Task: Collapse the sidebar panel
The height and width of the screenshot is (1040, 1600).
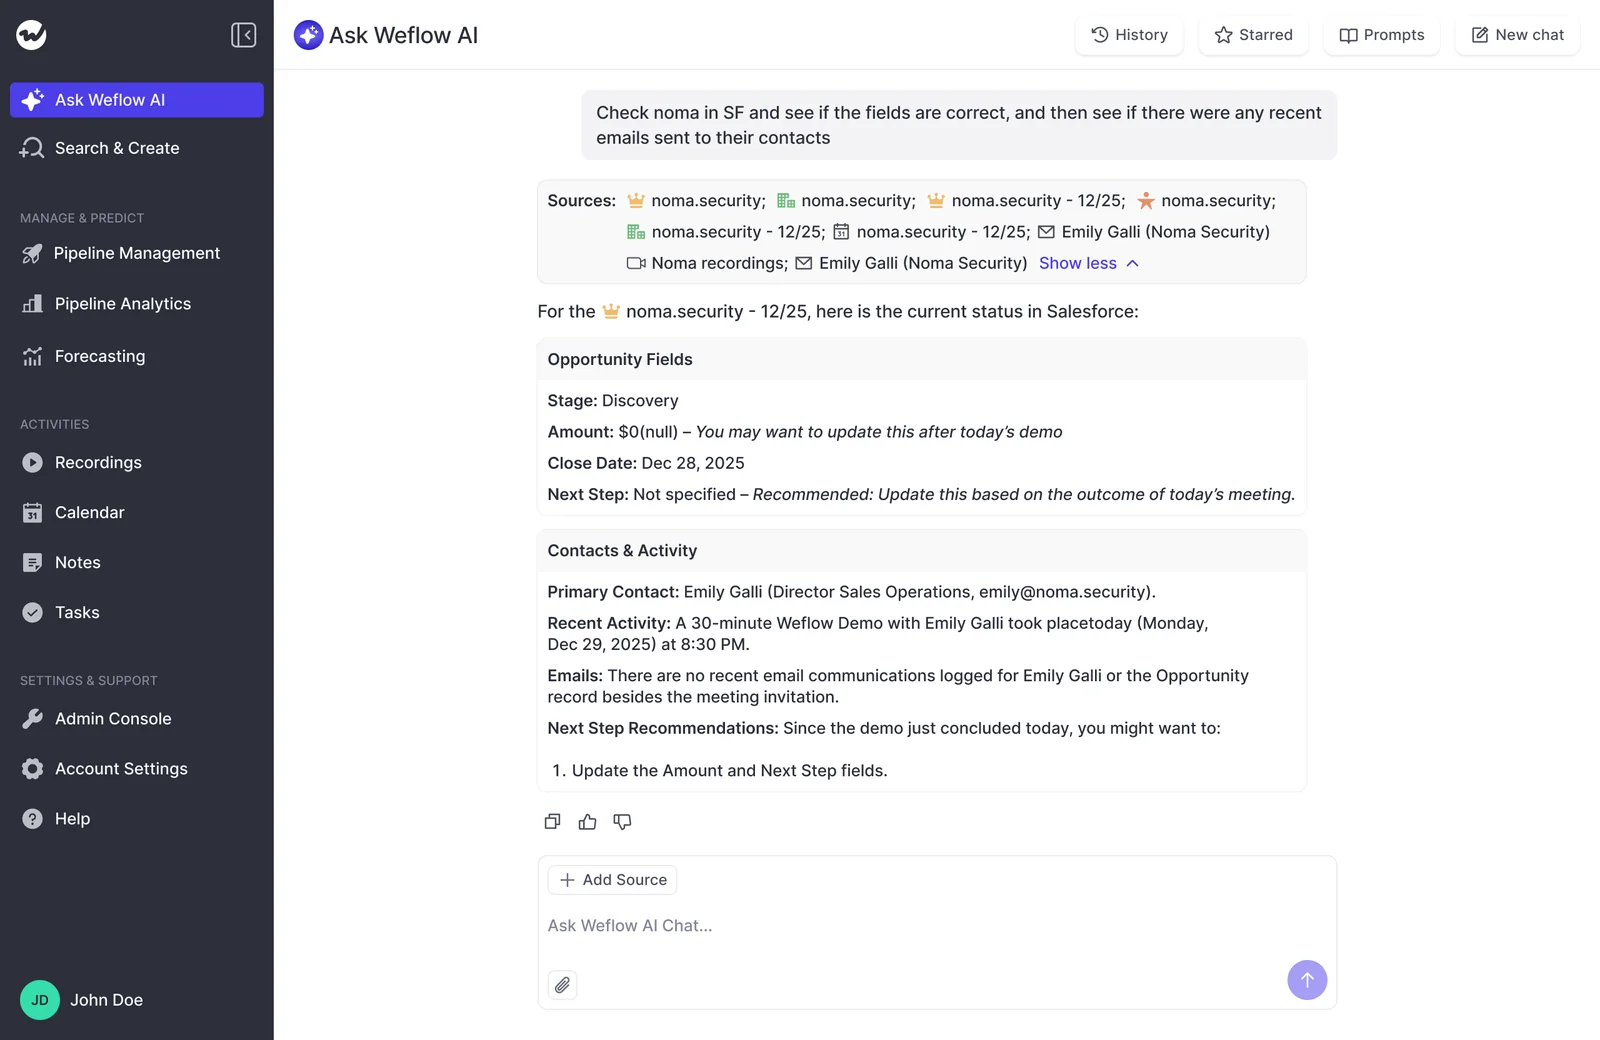Action: click(243, 35)
